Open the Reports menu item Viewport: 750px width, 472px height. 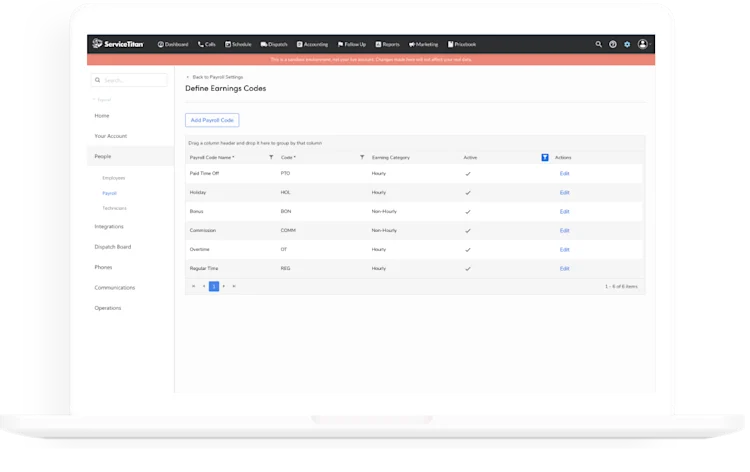[387, 44]
